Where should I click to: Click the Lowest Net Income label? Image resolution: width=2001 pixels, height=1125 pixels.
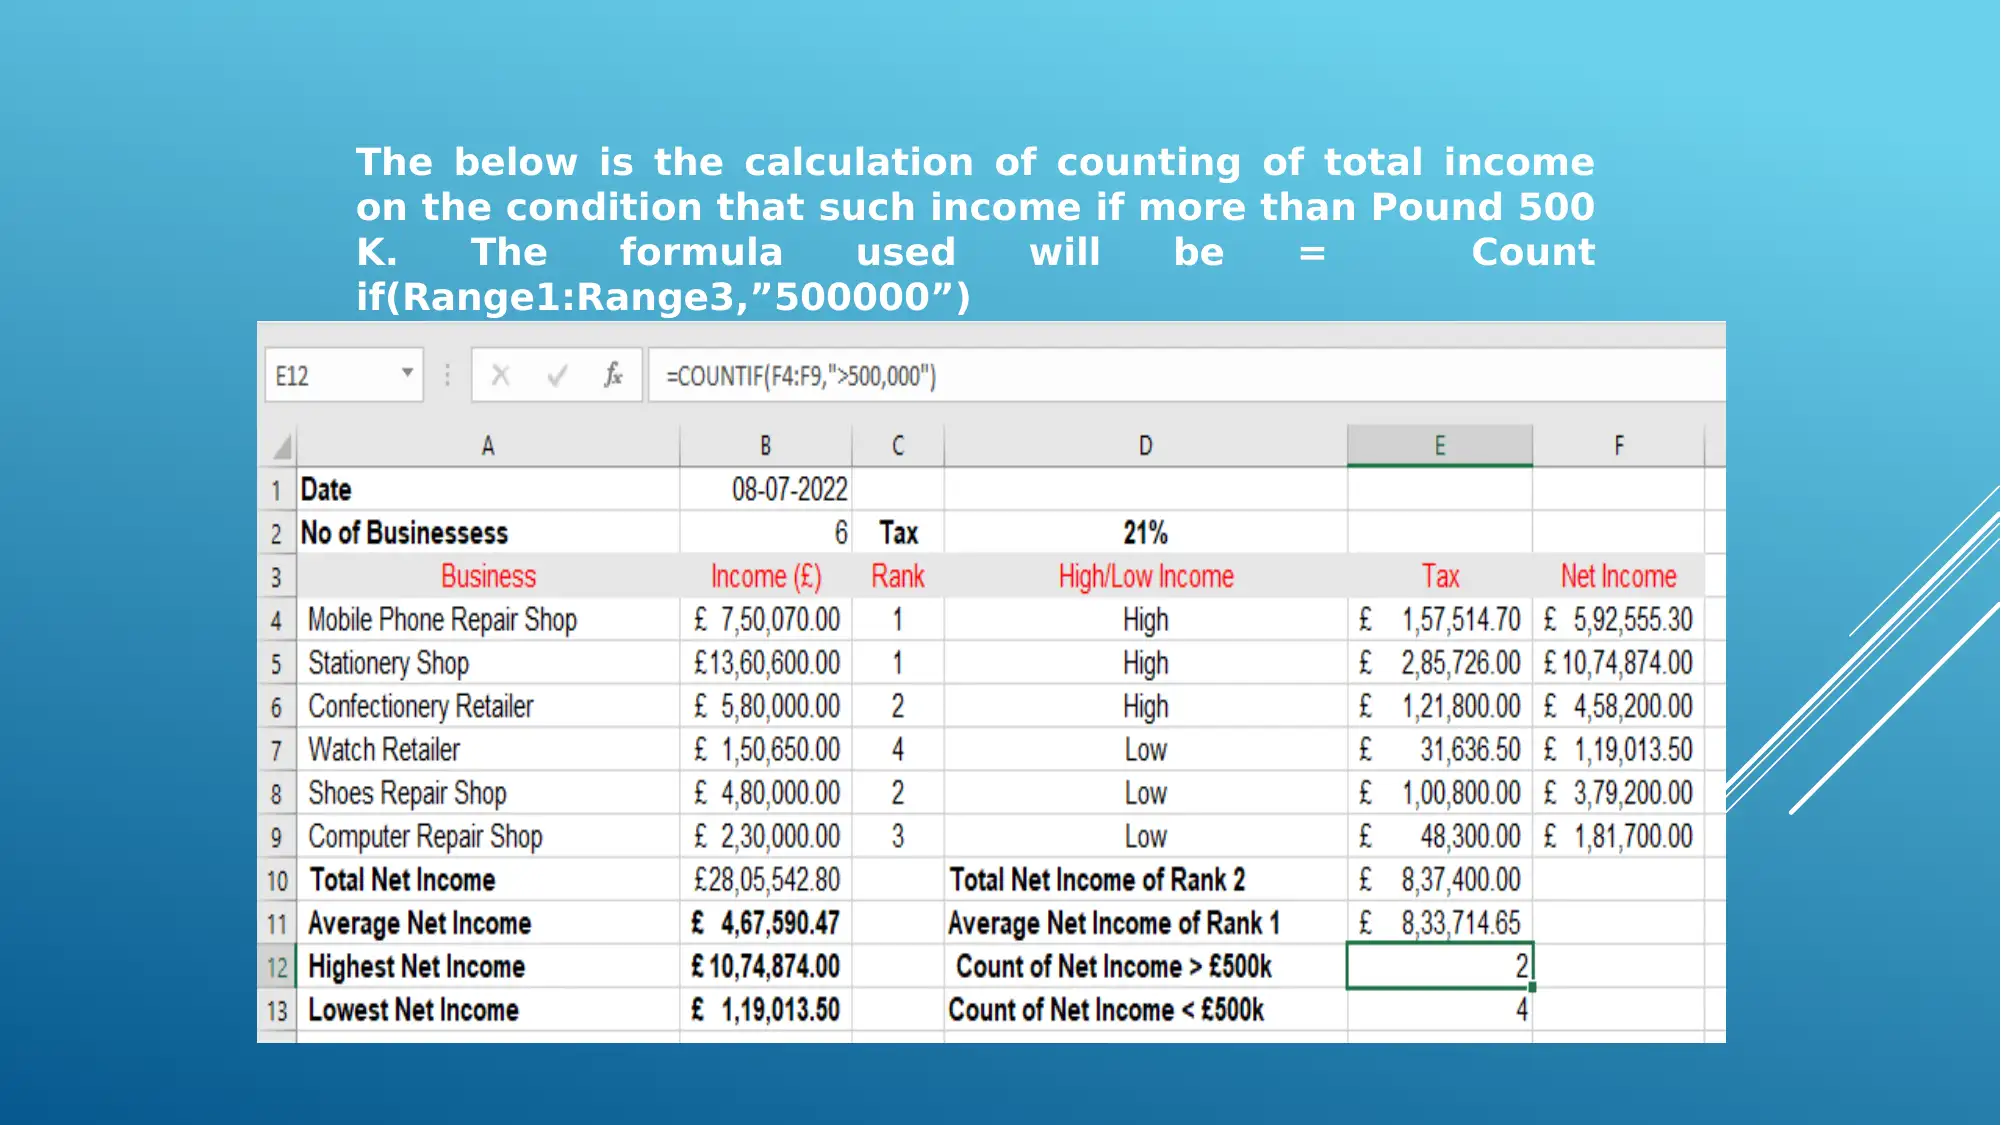(488, 1011)
